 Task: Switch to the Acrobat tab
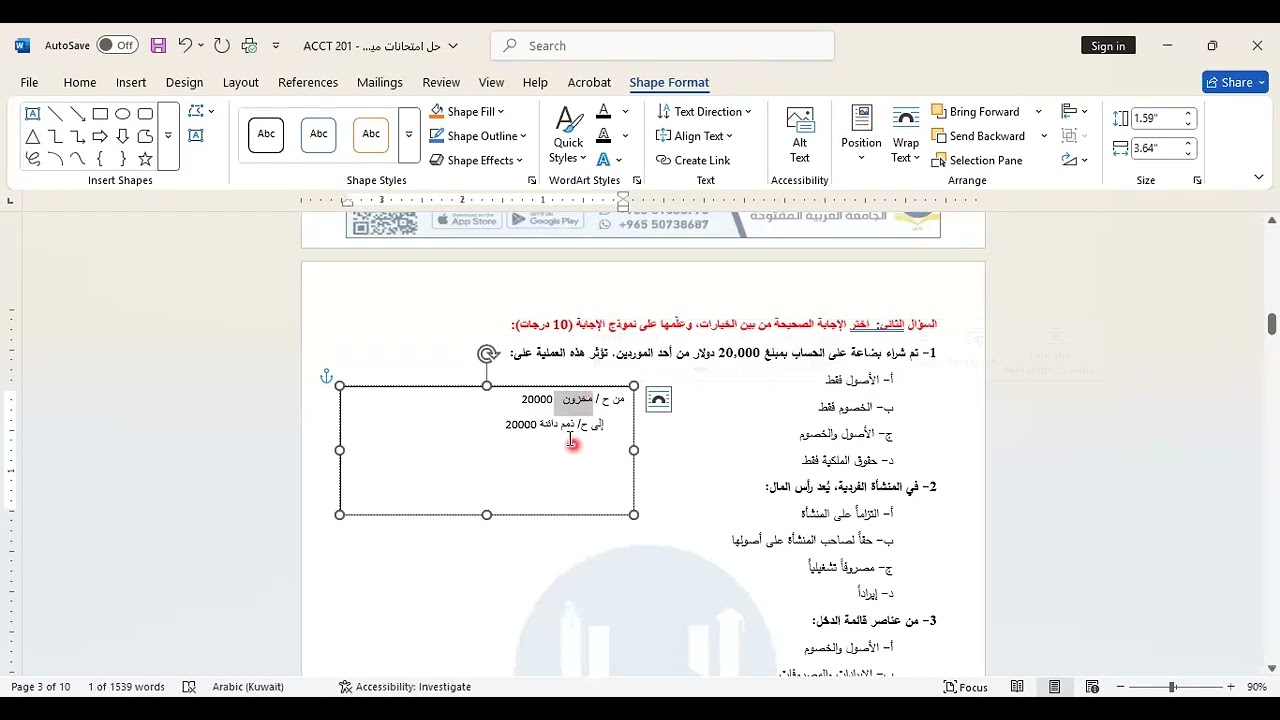(589, 82)
